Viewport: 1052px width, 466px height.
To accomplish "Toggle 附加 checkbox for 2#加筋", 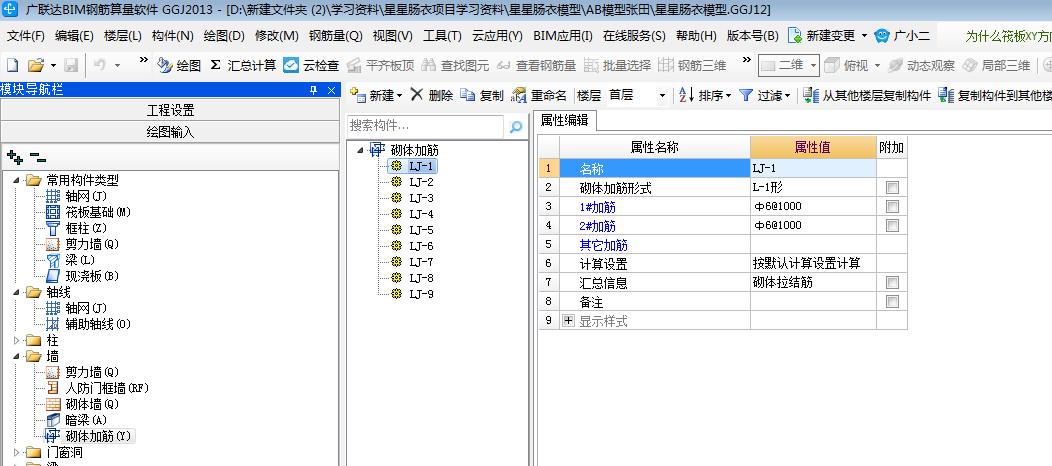I will [x=892, y=225].
